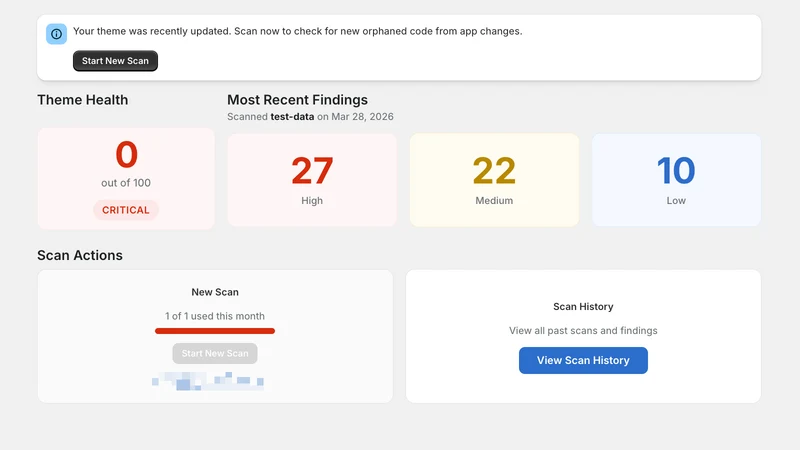Click the red scan usage progress bar

coord(215,331)
